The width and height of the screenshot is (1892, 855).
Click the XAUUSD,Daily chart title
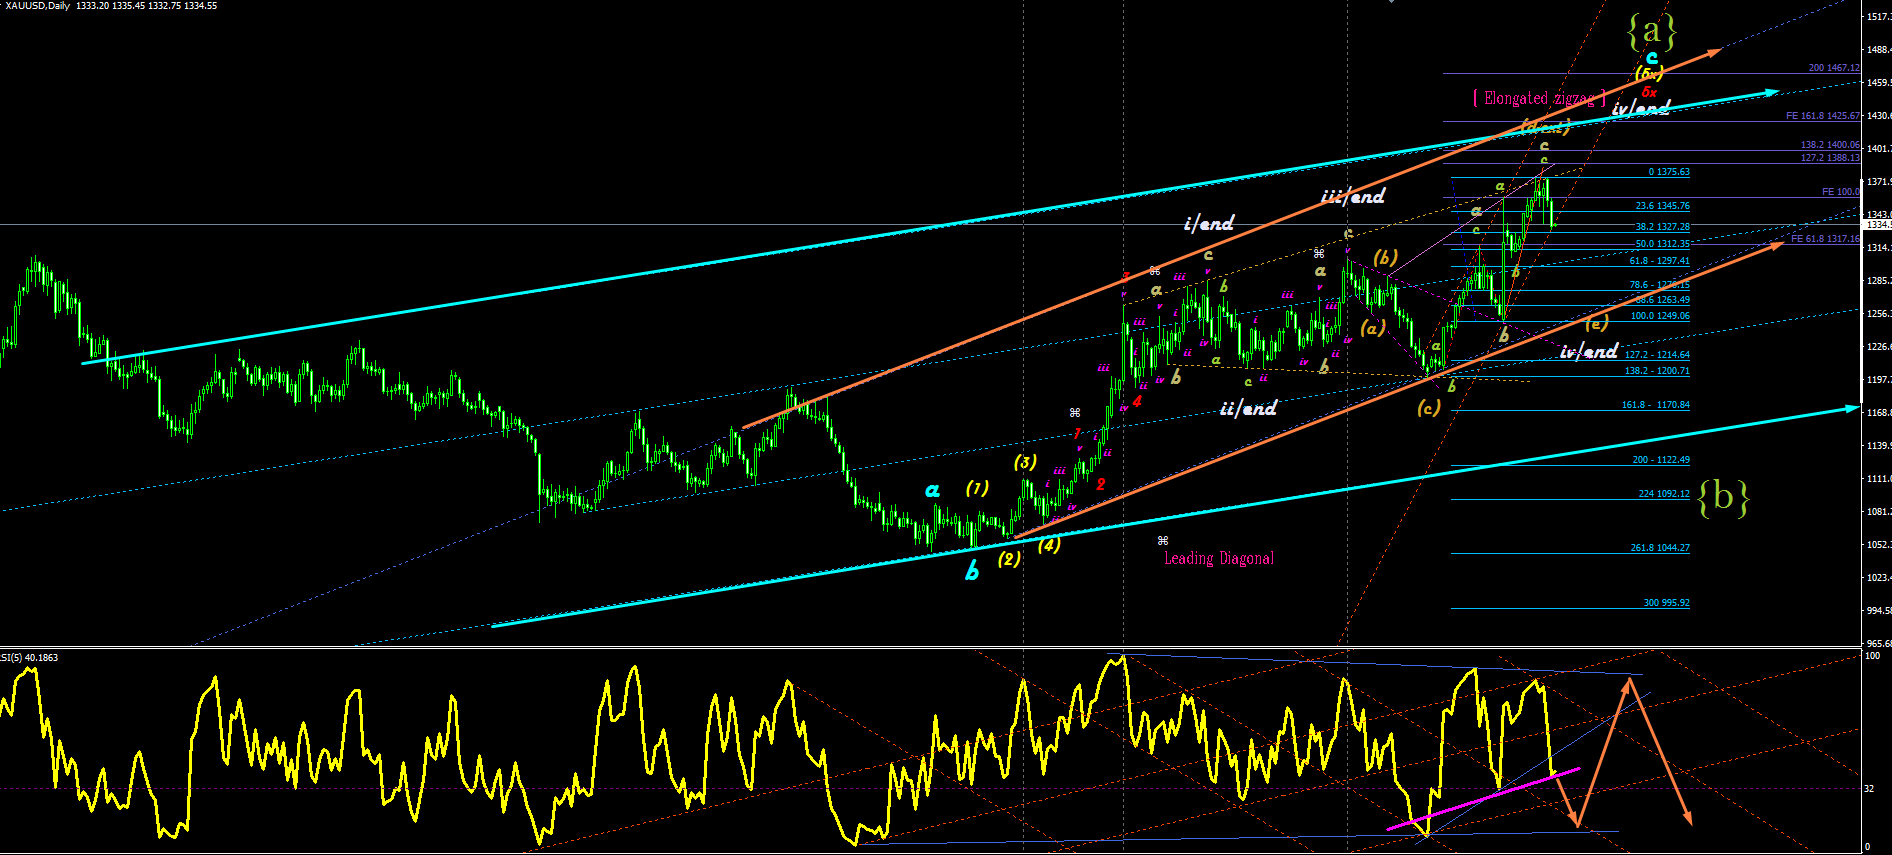click(x=37, y=6)
